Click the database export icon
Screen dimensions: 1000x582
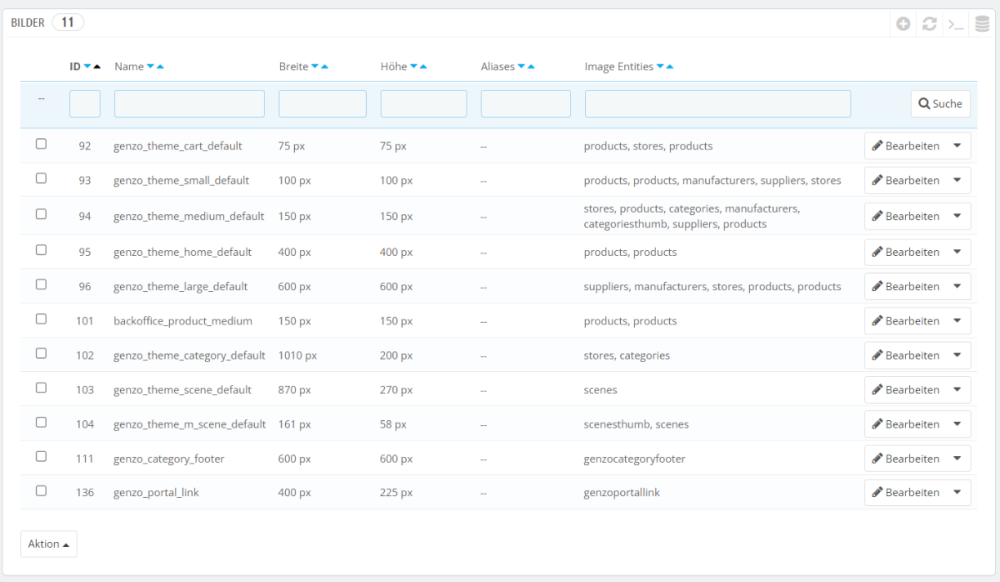pyautogui.click(x=982, y=24)
